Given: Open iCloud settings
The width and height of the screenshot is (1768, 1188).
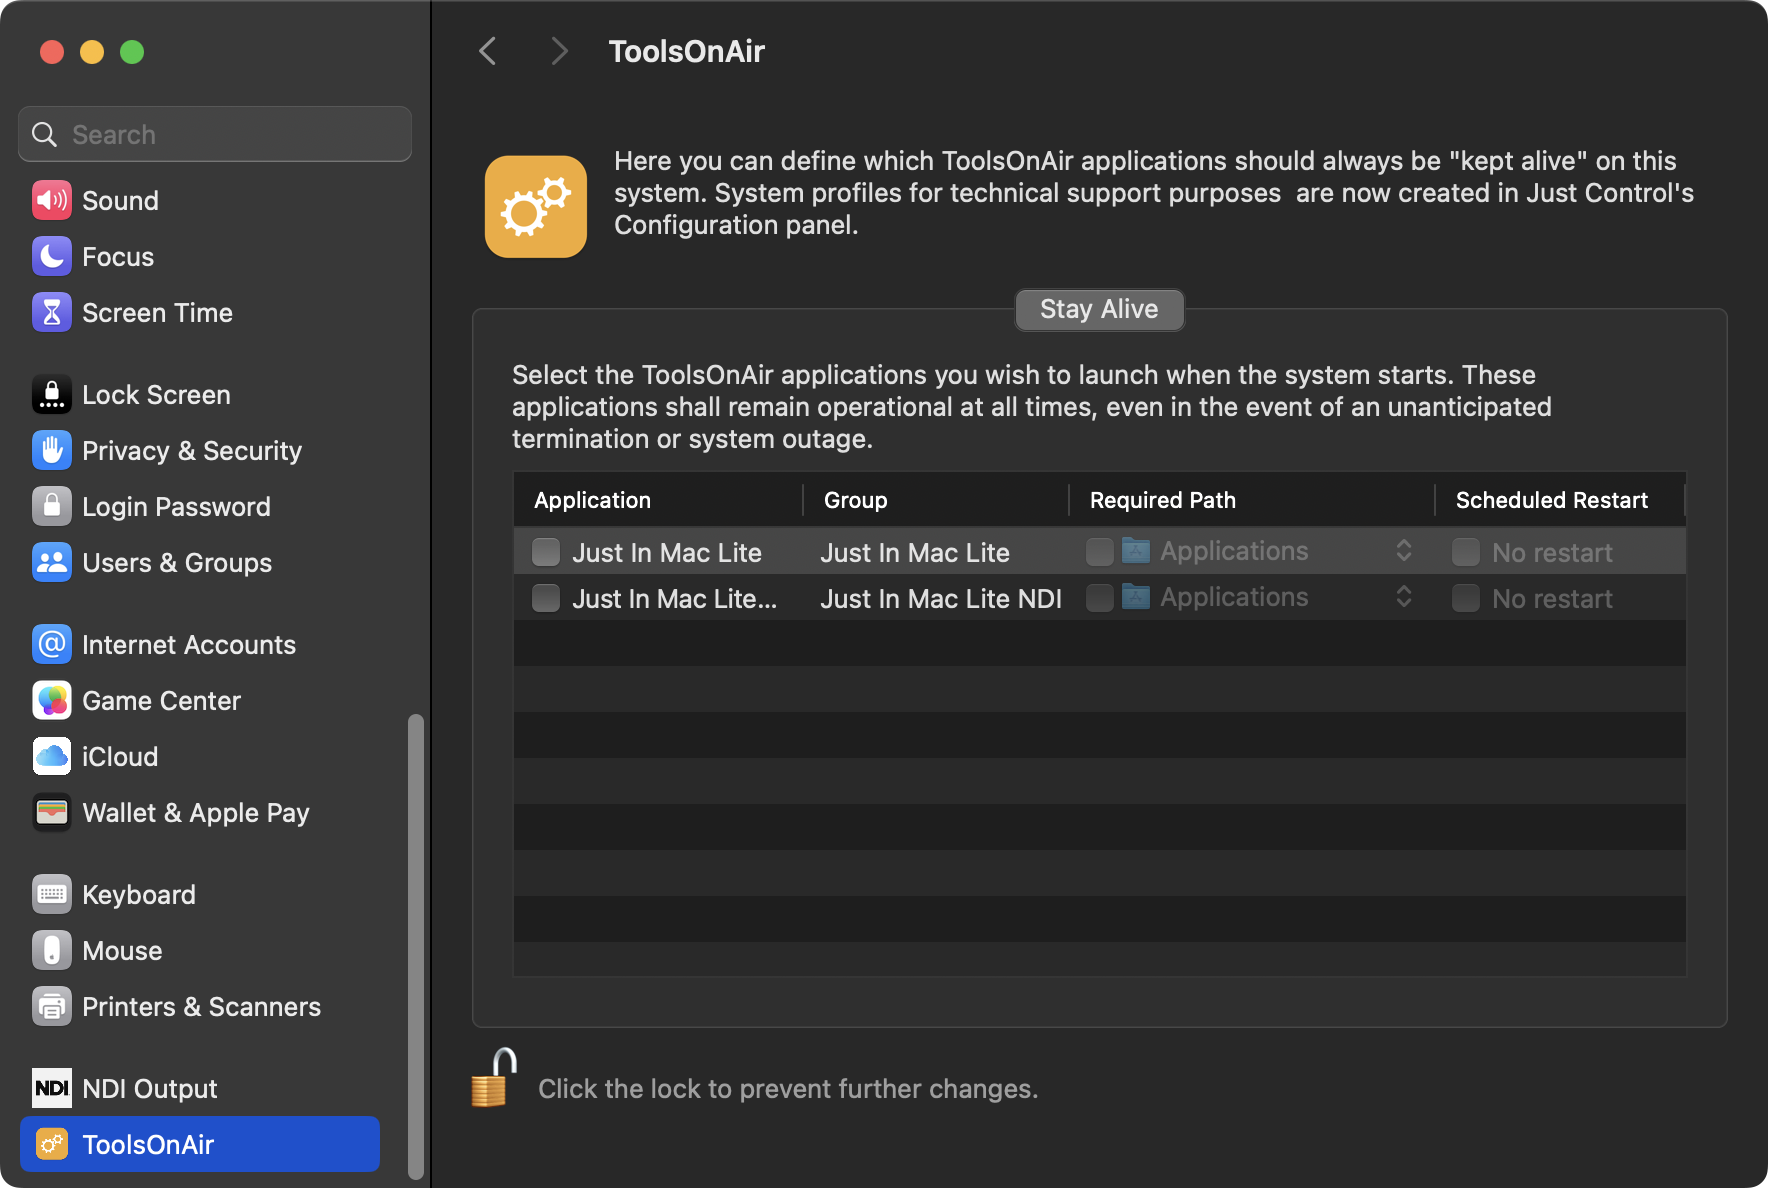Looking at the screenshot, I should pos(200,756).
